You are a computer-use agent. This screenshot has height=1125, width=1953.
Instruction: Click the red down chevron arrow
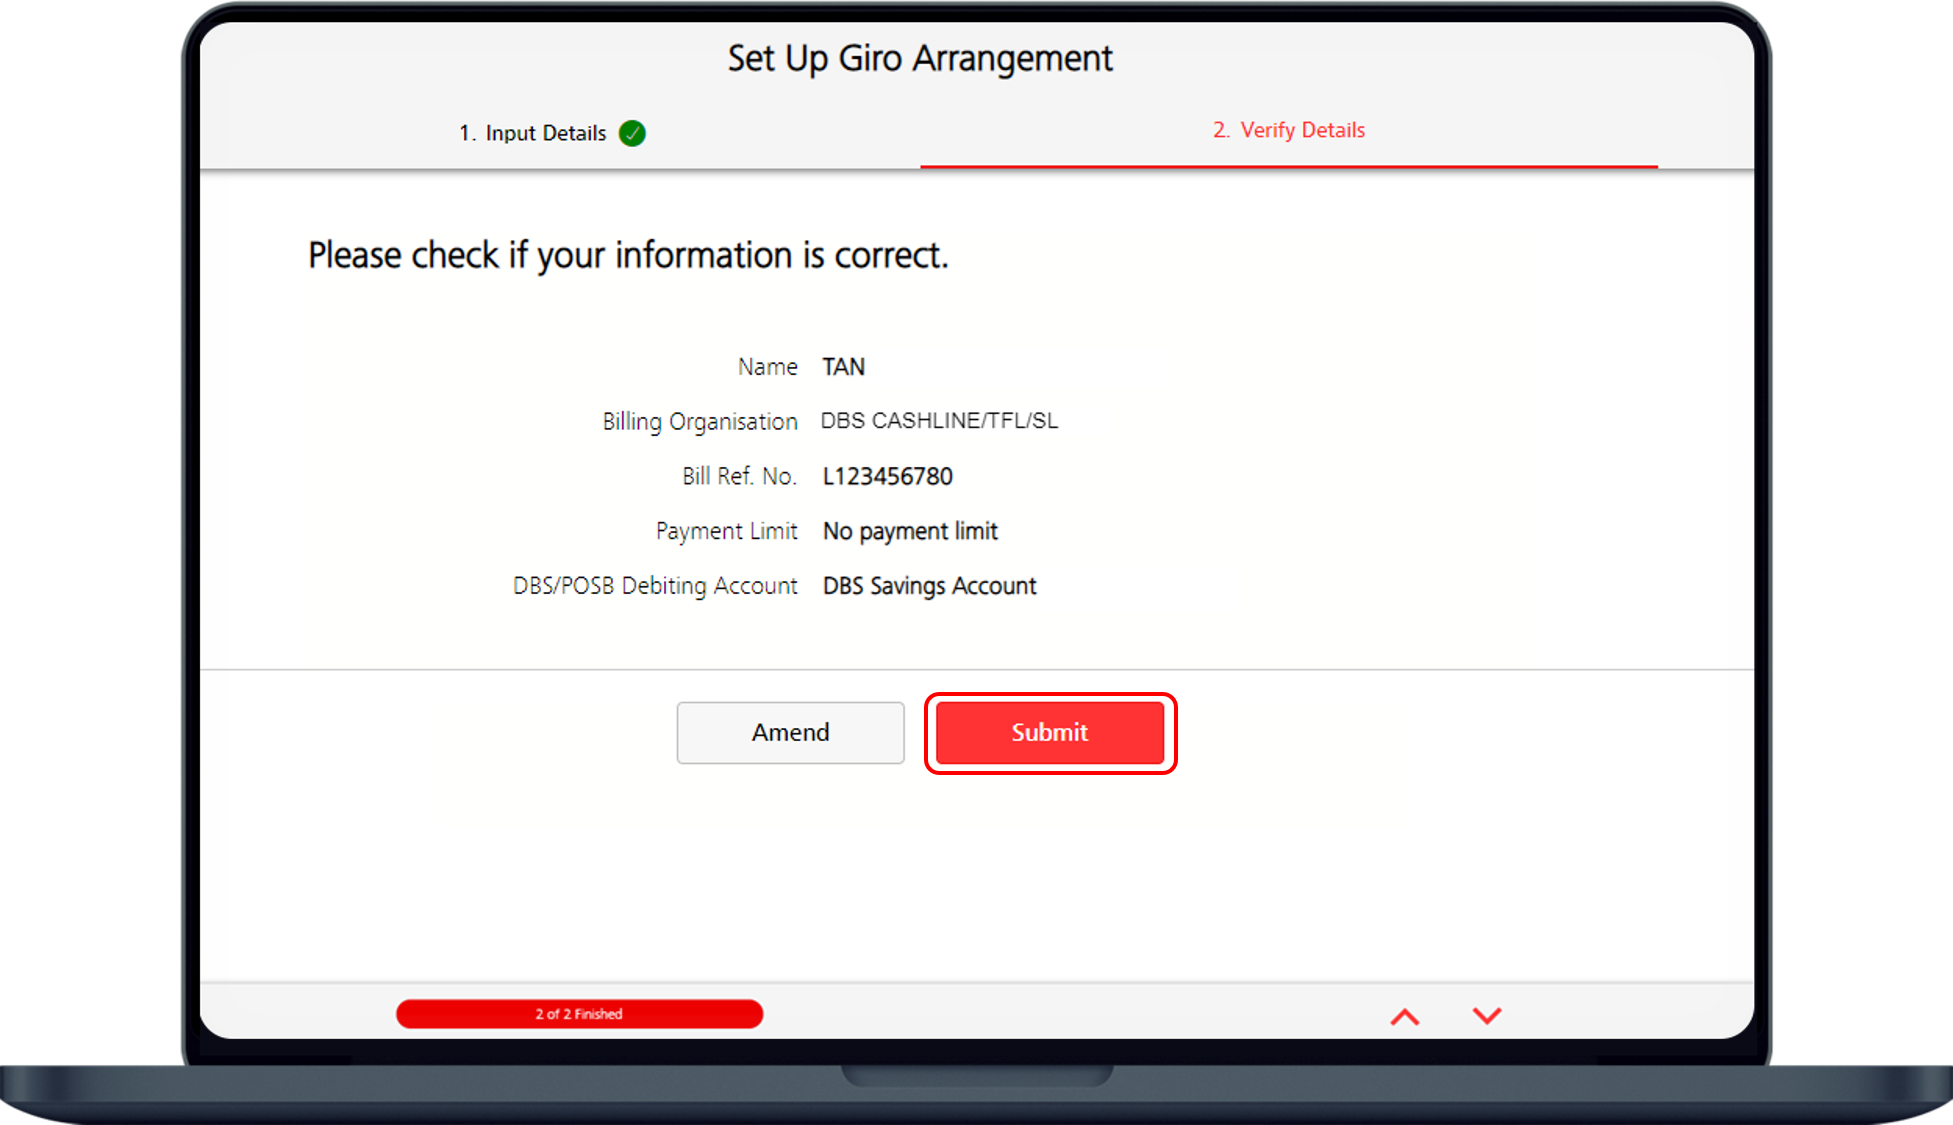point(1487,1016)
